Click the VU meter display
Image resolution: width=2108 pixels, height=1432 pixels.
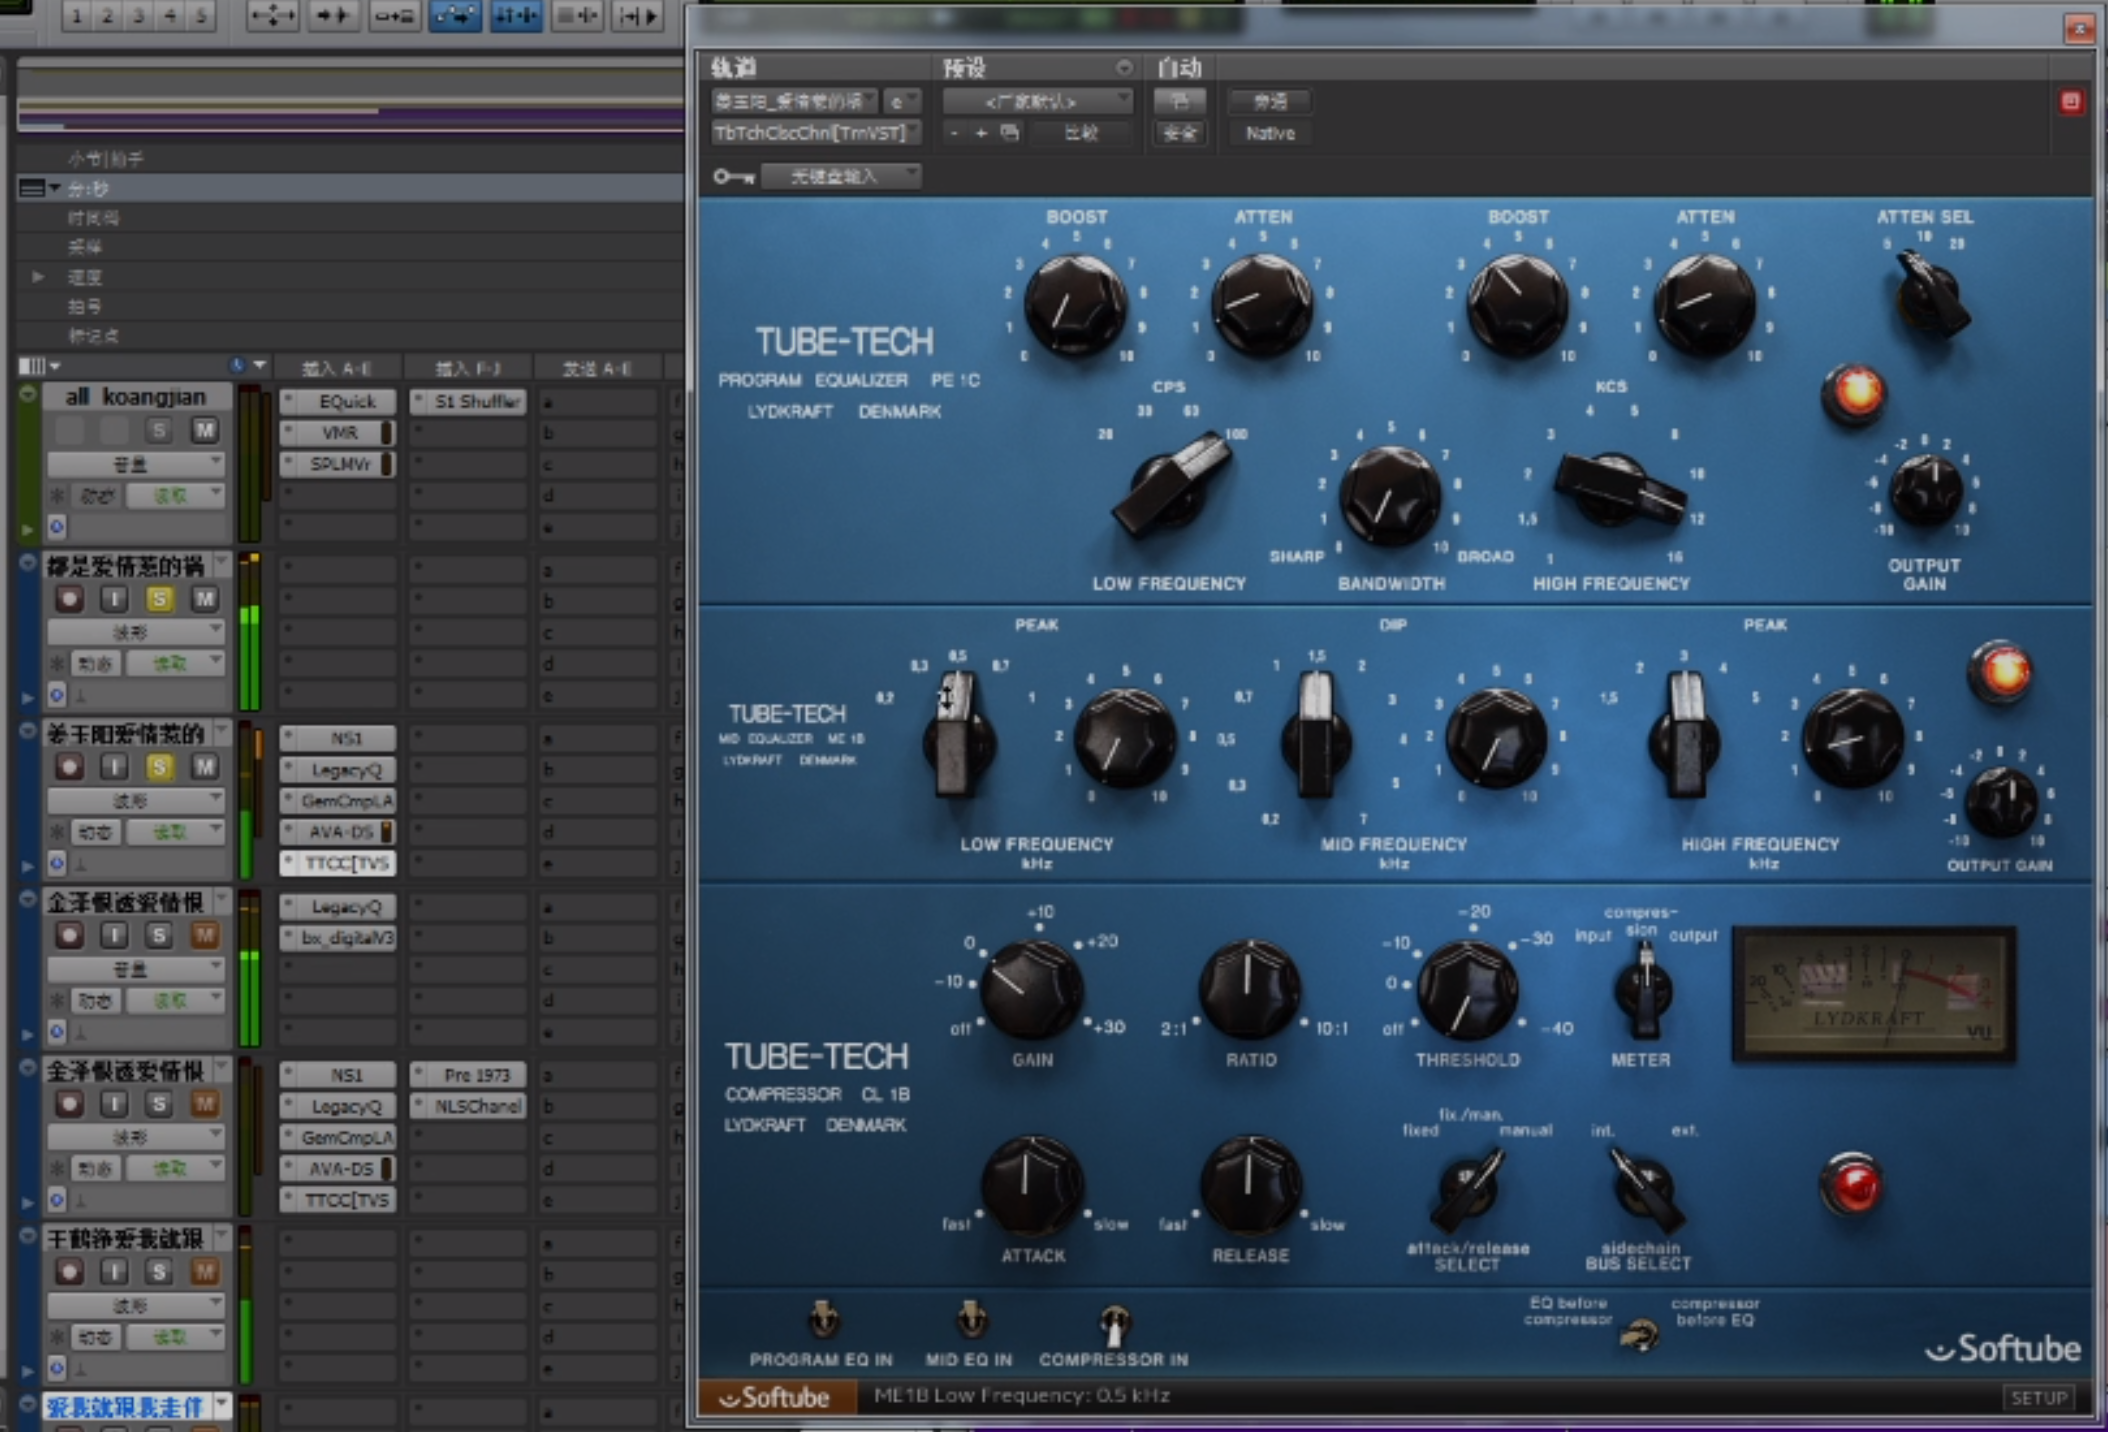click(1873, 993)
